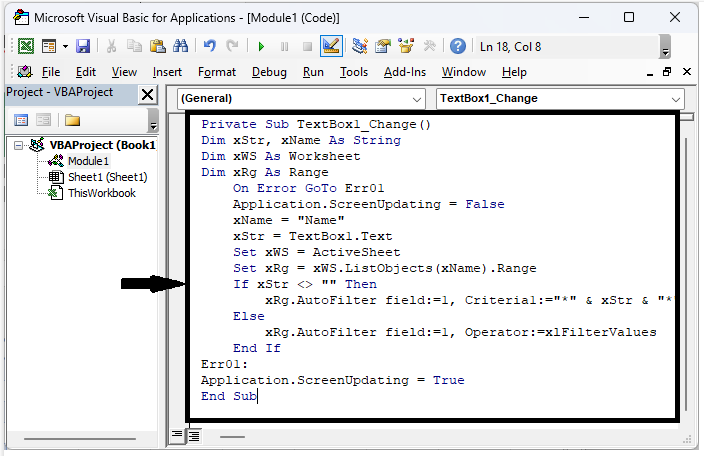
Task: Click the View Object icon in Project pane
Action: tap(44, 120)
